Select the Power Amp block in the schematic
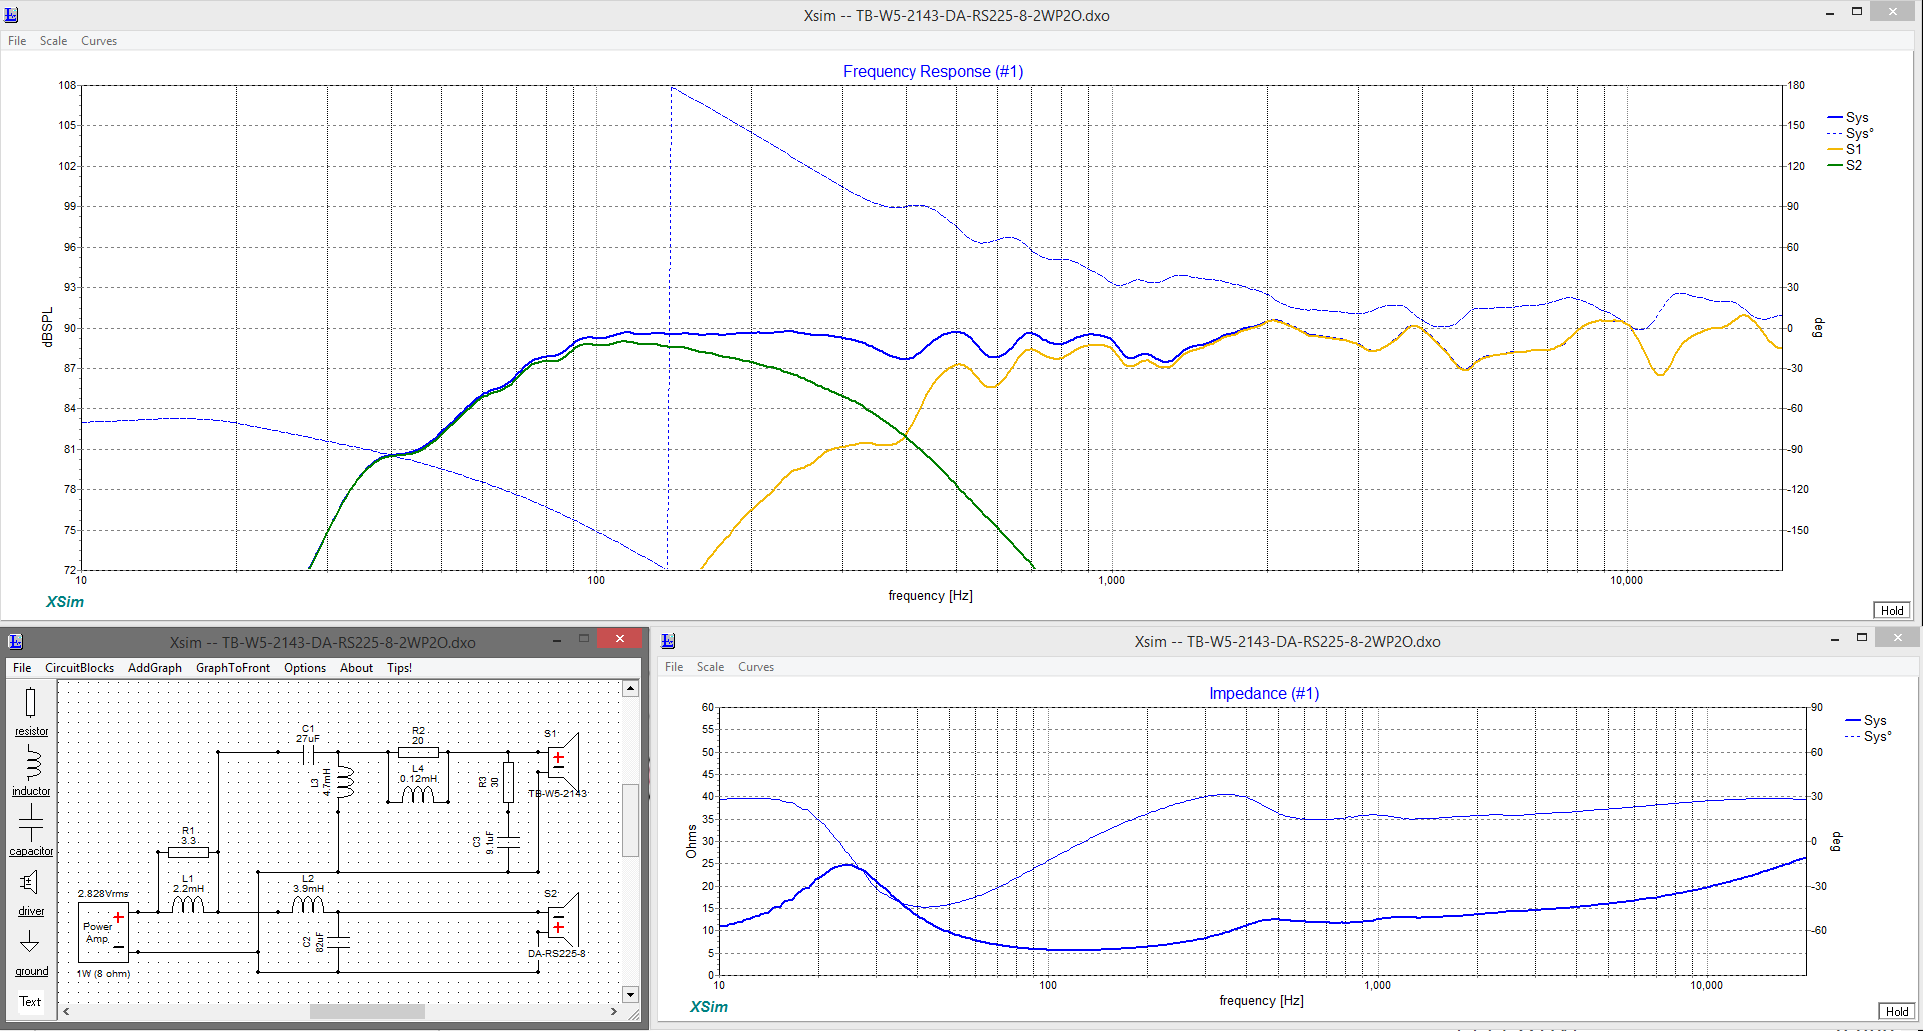The height and width of the screenshot is (1031, 1923). click(x=103, y=932)
